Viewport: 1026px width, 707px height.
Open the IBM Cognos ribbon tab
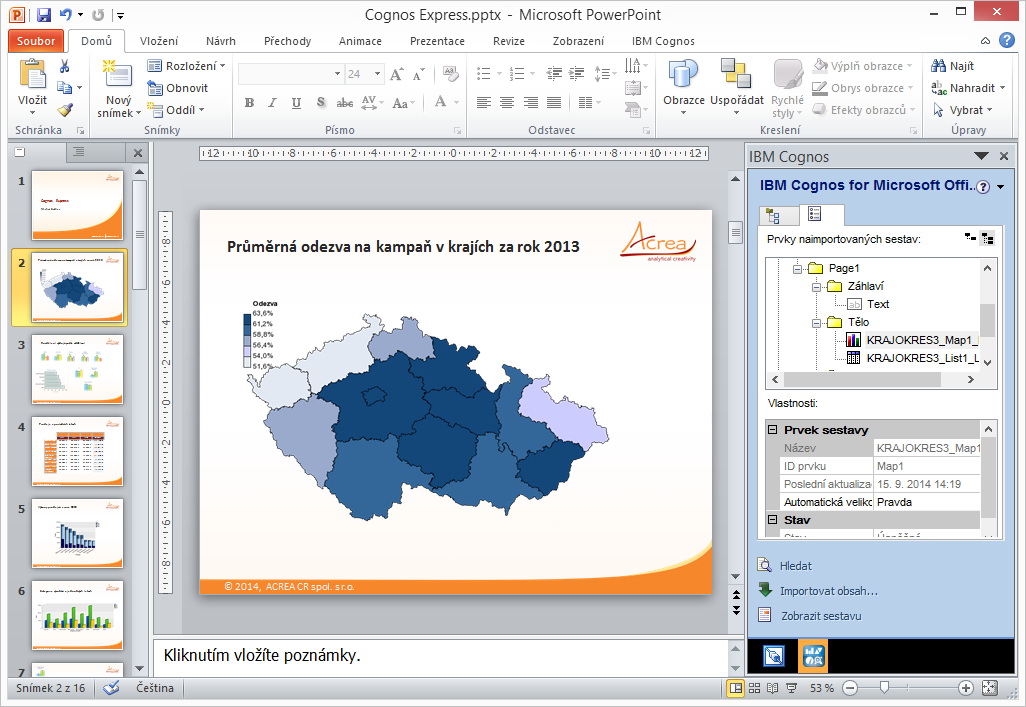click(663, 41)
